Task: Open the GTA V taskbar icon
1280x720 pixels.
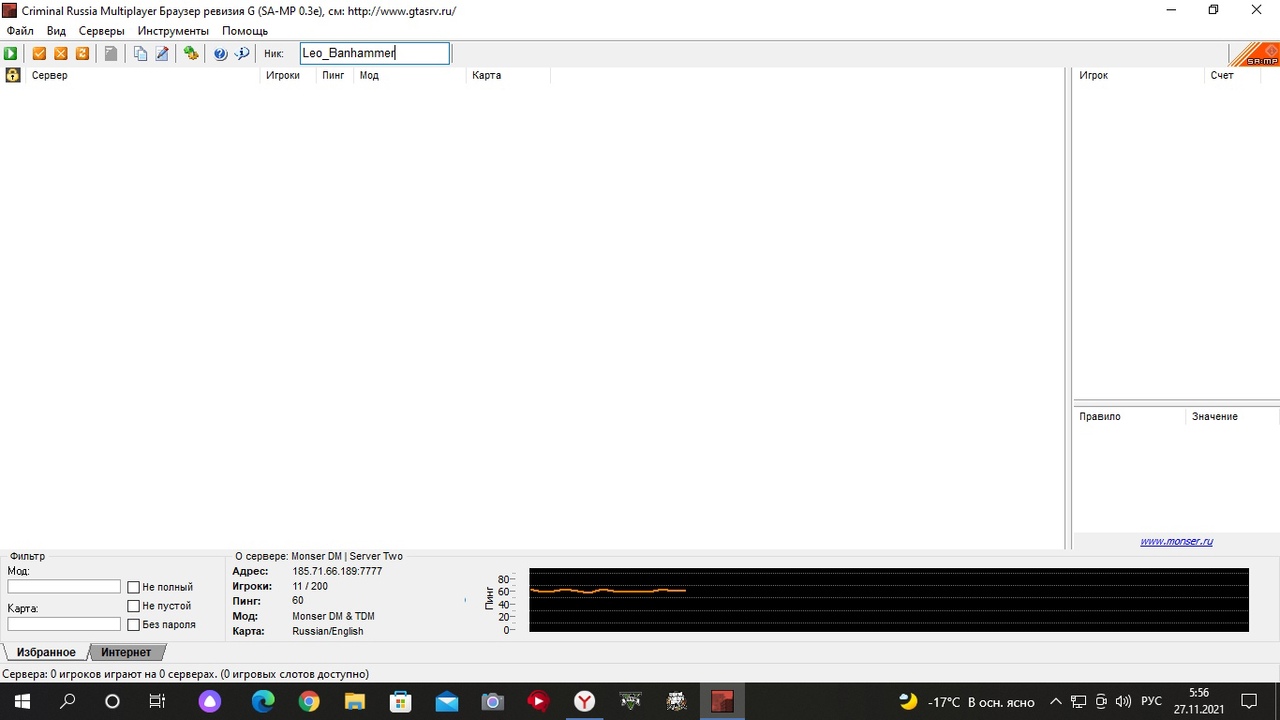Action: click(x=631, y=701)
